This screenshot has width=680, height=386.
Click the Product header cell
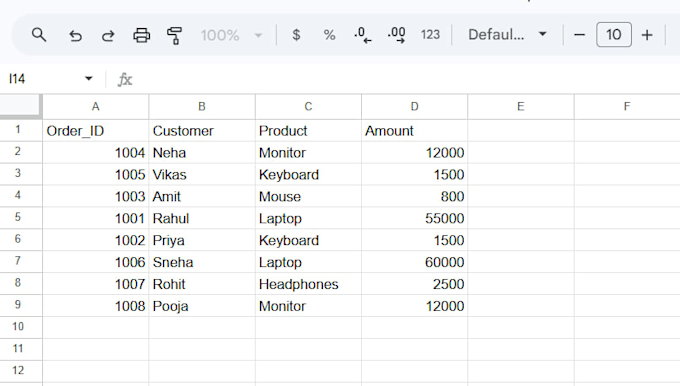click(x=308, y=131)
